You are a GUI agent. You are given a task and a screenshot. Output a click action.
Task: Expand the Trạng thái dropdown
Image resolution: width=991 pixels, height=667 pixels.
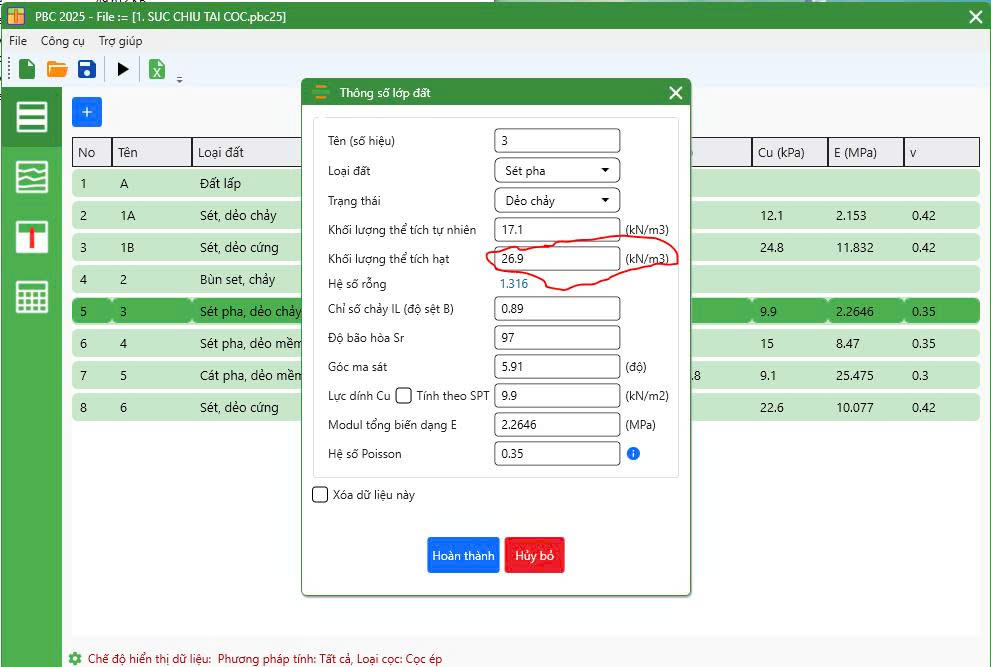557,201
